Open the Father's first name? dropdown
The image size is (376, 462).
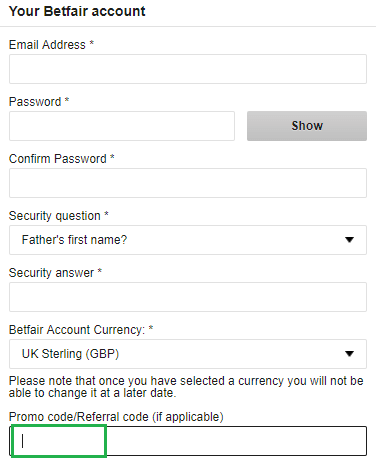[188, 240]
